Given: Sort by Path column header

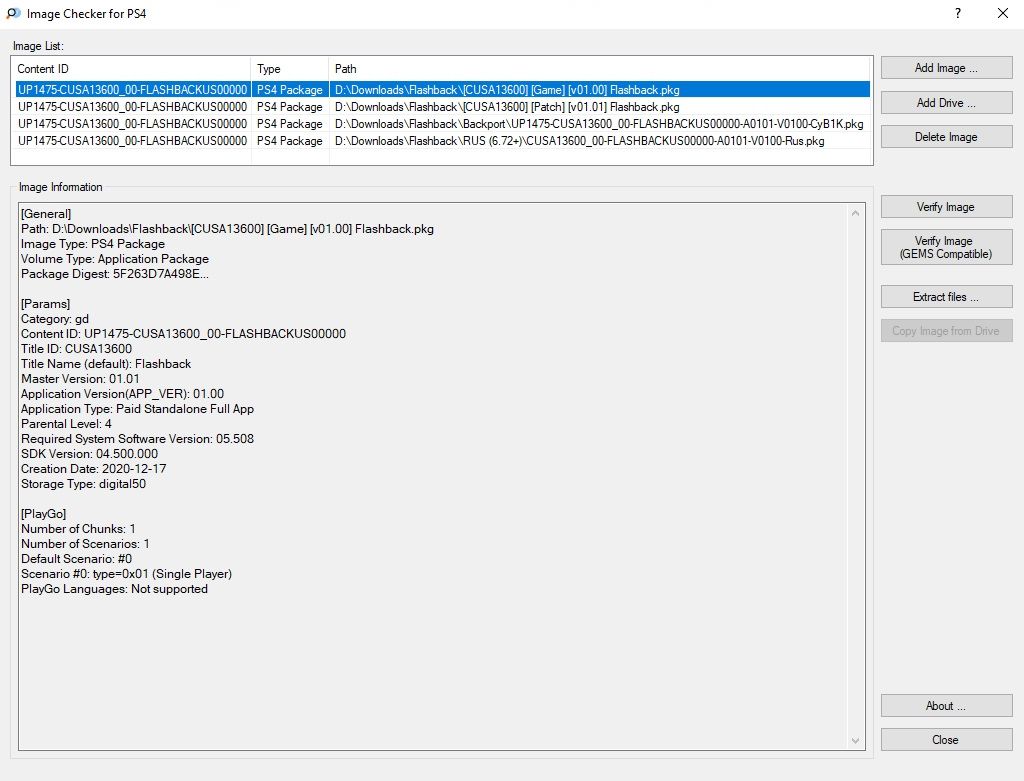Looking at the screenshot, I should coord(601,69).
